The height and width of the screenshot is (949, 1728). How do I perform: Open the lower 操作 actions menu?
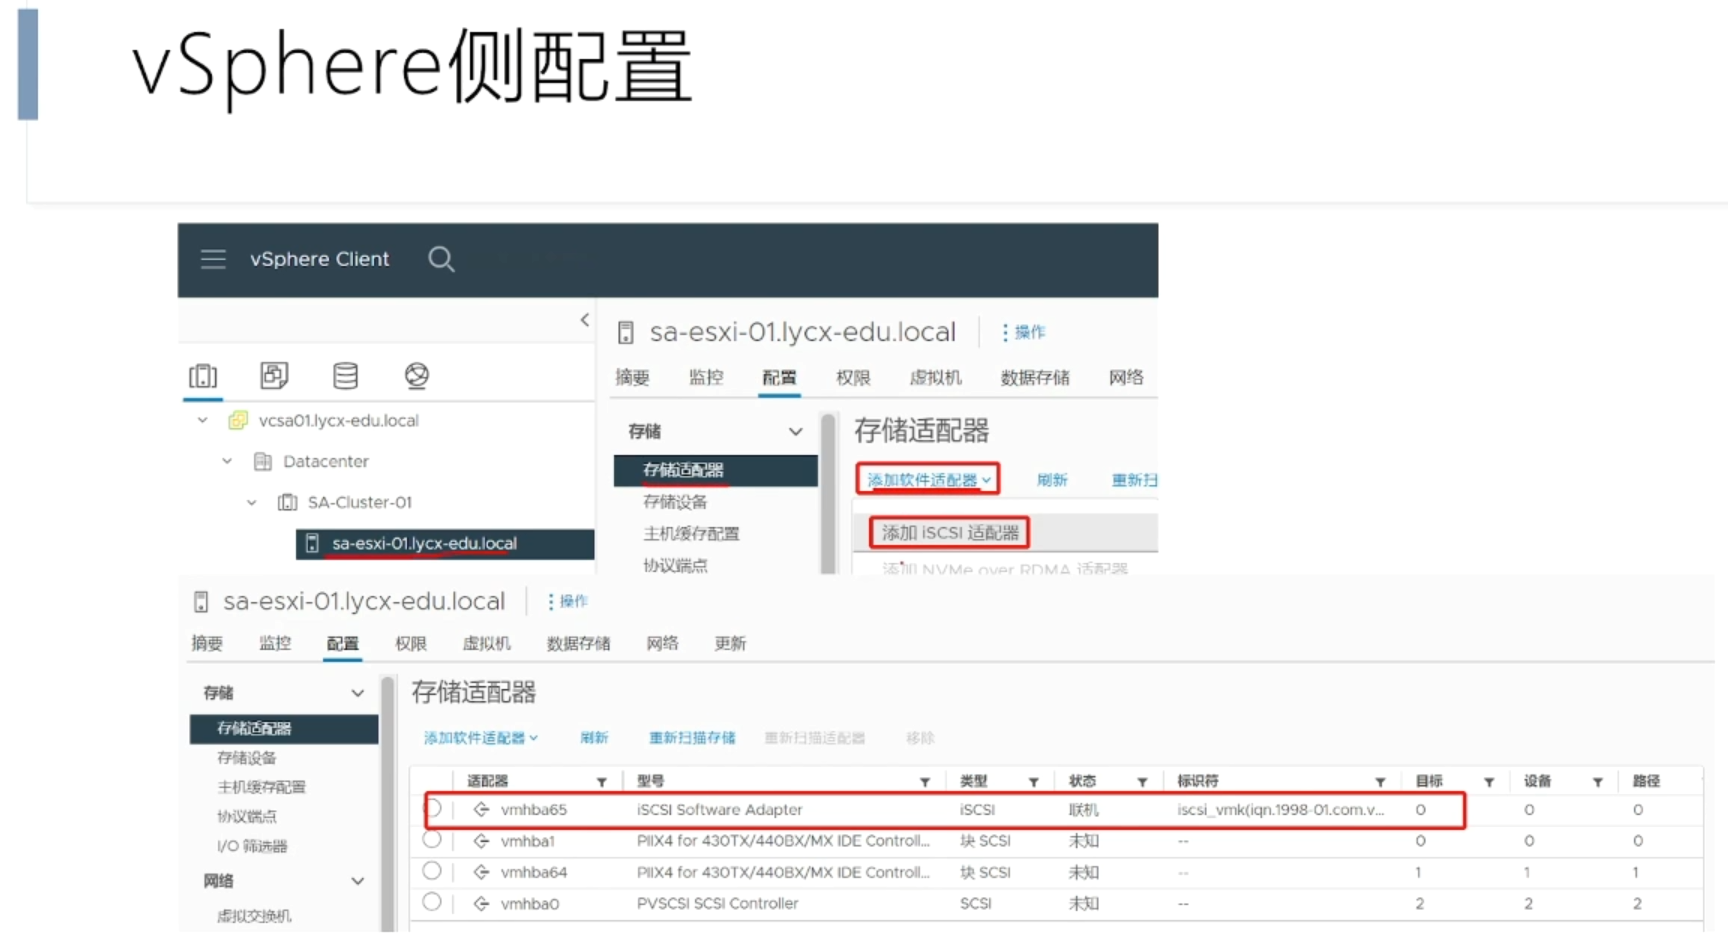click(x=568, y=601)
